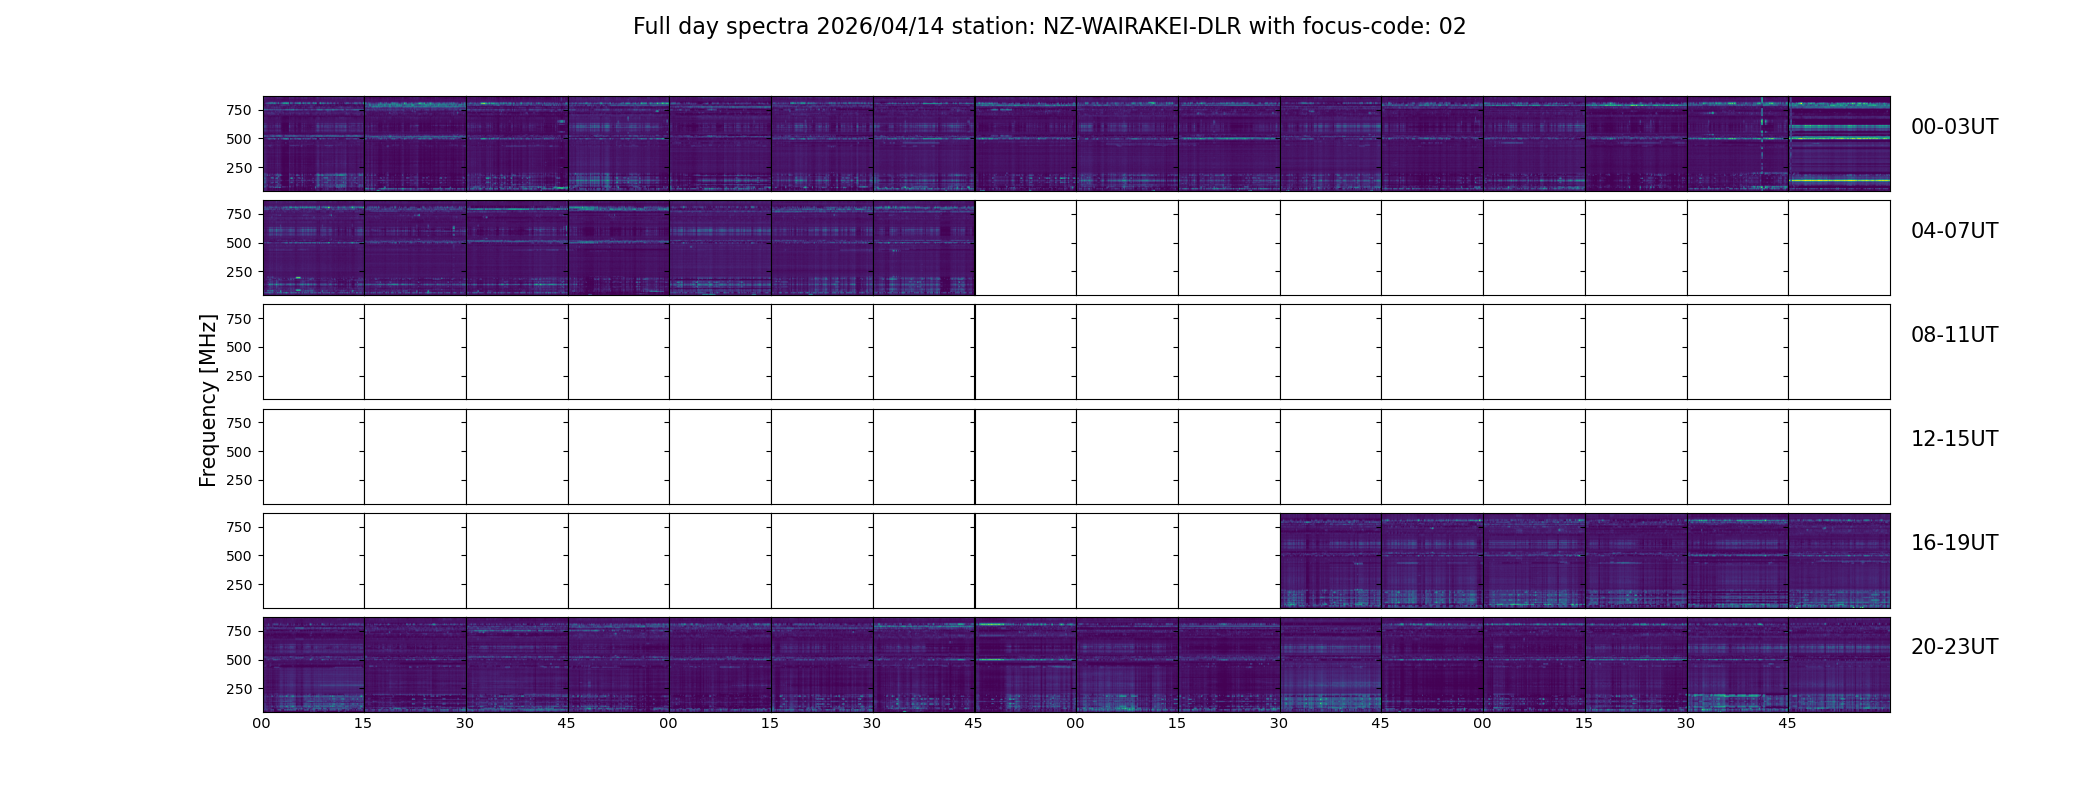The width and height of the screenshot is (2100, 800).
Task: Click the first 00 tick on the bottom time axis
Action: [261, 723]
